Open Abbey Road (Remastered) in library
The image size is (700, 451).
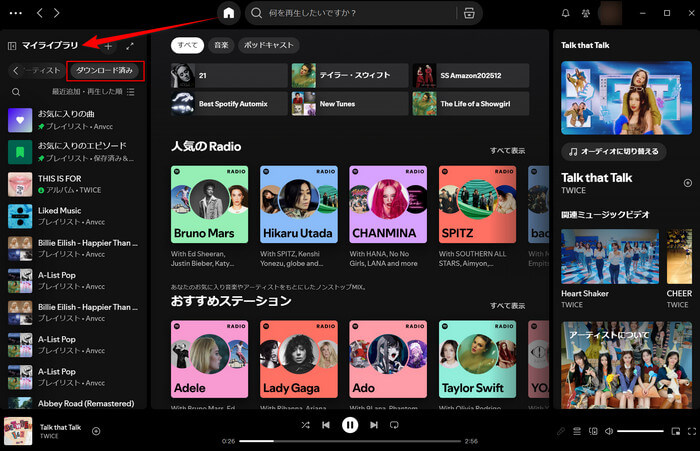(74, 403)
